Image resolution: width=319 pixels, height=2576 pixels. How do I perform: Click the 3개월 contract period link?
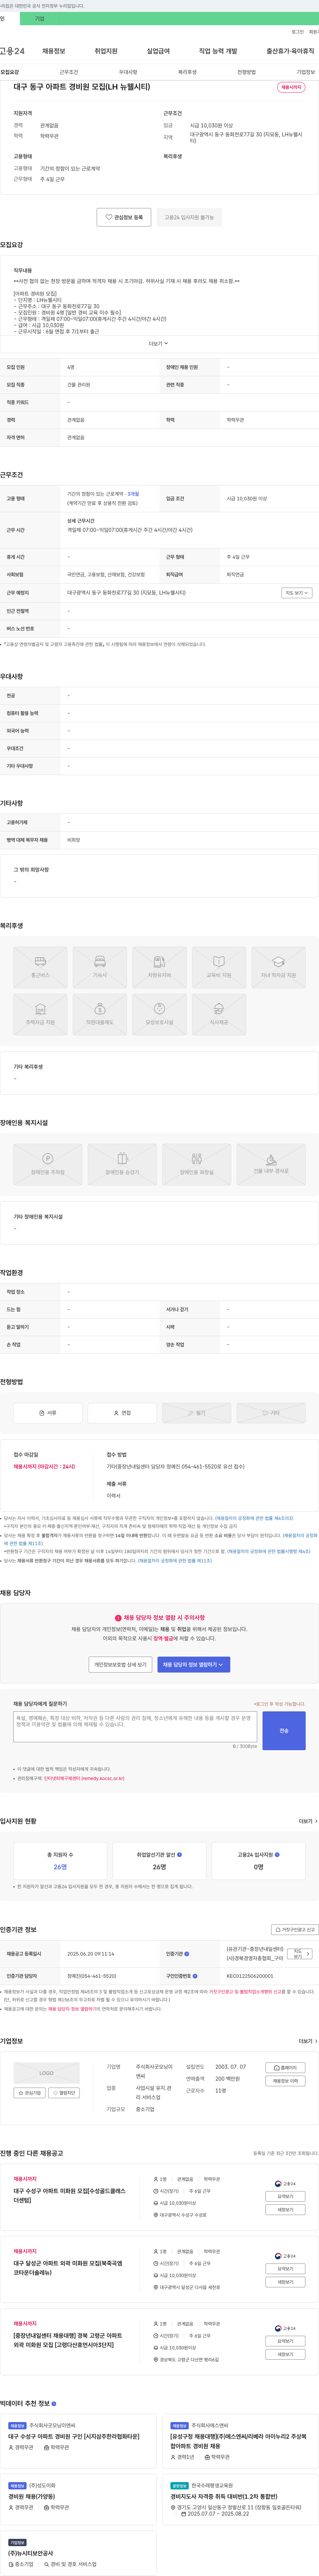133,494
